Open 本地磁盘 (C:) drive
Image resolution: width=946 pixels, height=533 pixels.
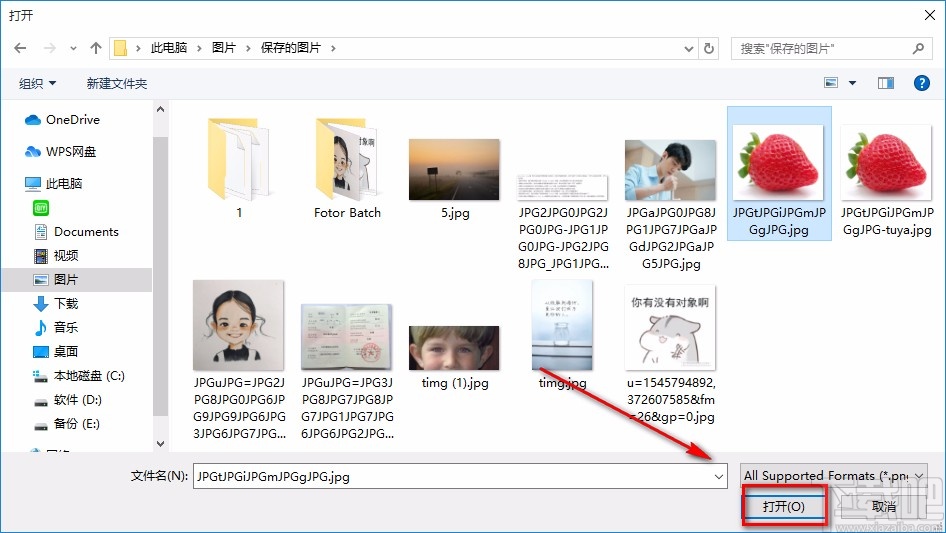point(78,375)
